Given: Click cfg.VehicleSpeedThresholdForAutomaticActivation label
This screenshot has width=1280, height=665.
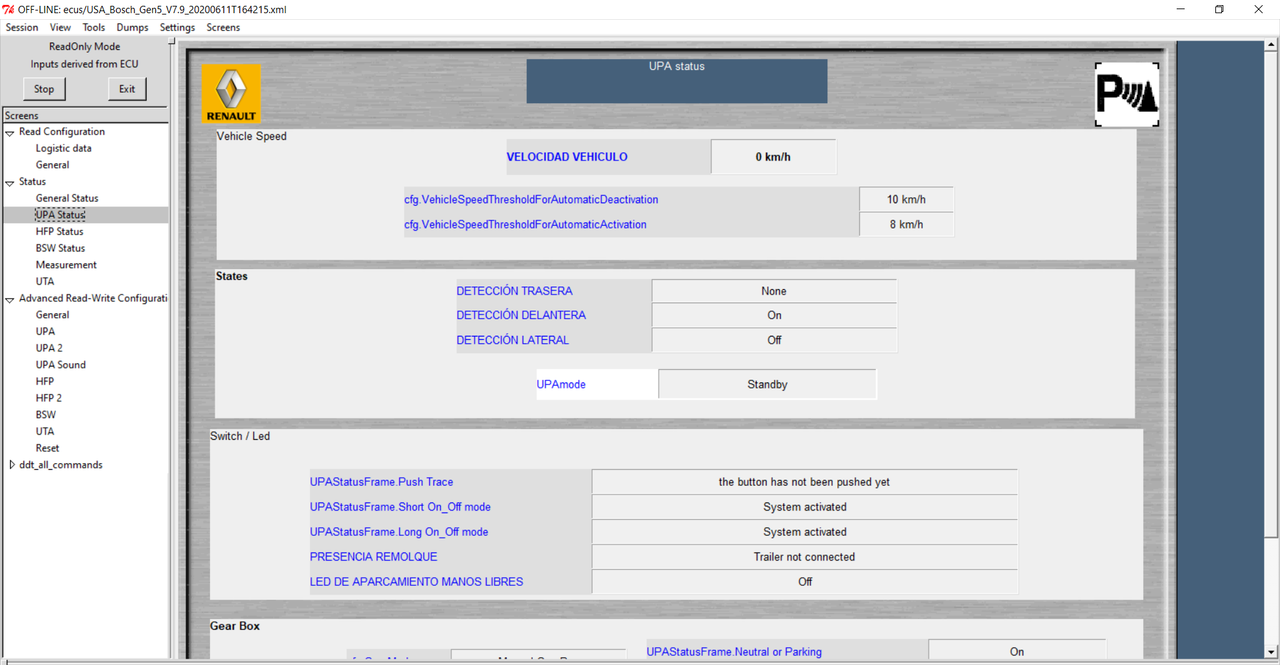Looking at the screenshot, I should point(525,225).
